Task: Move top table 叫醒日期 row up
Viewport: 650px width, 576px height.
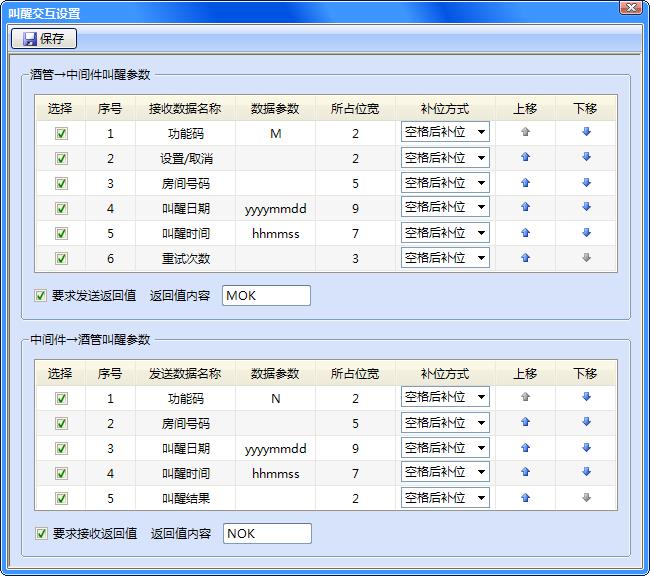Action: coord(525,207)
